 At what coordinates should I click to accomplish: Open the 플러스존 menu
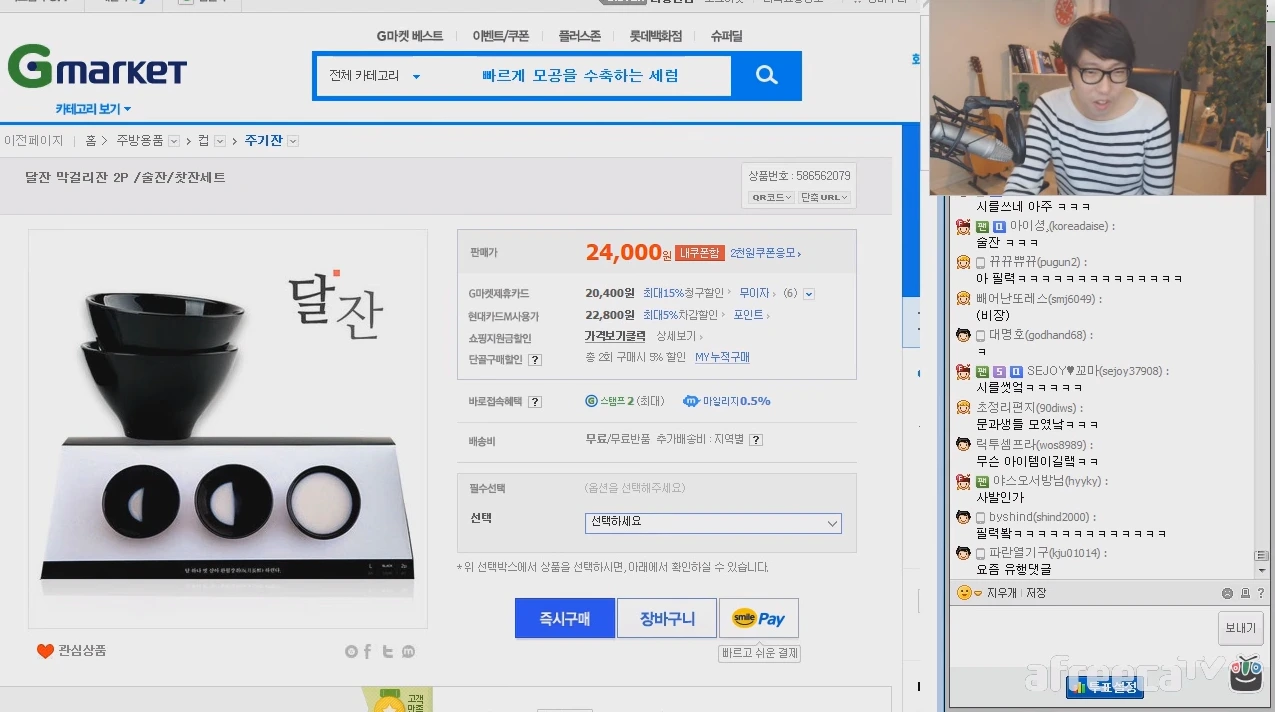(580, 36)
